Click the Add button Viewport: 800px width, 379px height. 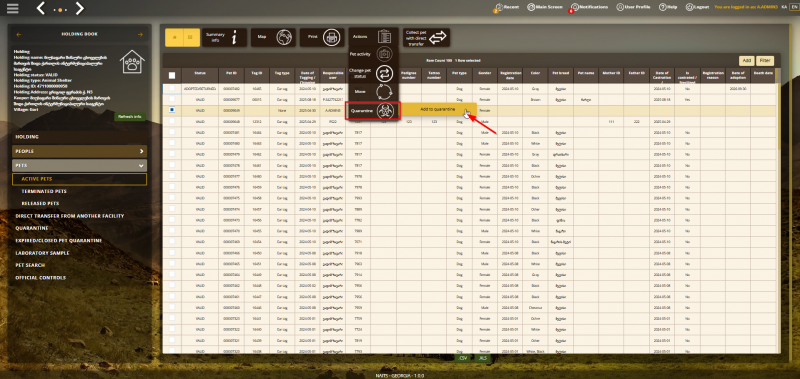[746, 60]
